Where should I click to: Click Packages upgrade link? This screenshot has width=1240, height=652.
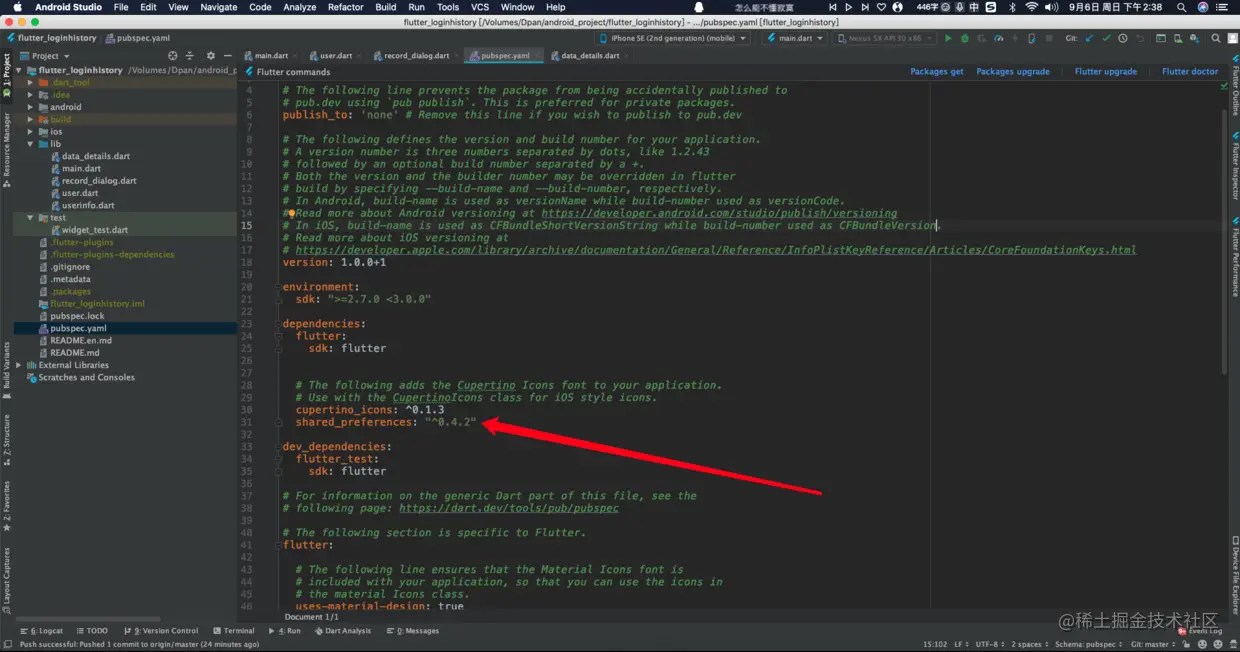[1013, 72]
